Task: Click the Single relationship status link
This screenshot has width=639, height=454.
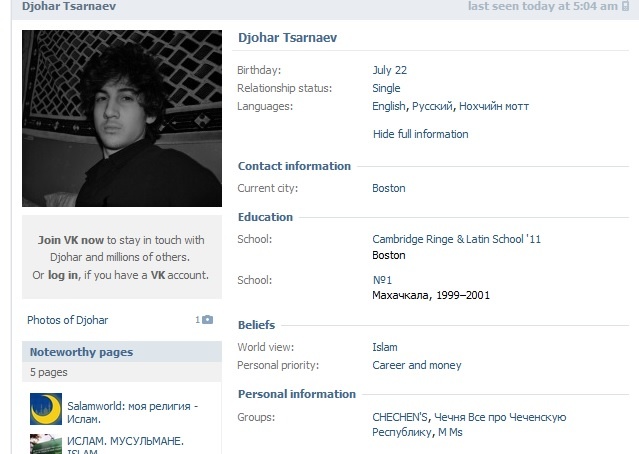Action: coord(386,88)
